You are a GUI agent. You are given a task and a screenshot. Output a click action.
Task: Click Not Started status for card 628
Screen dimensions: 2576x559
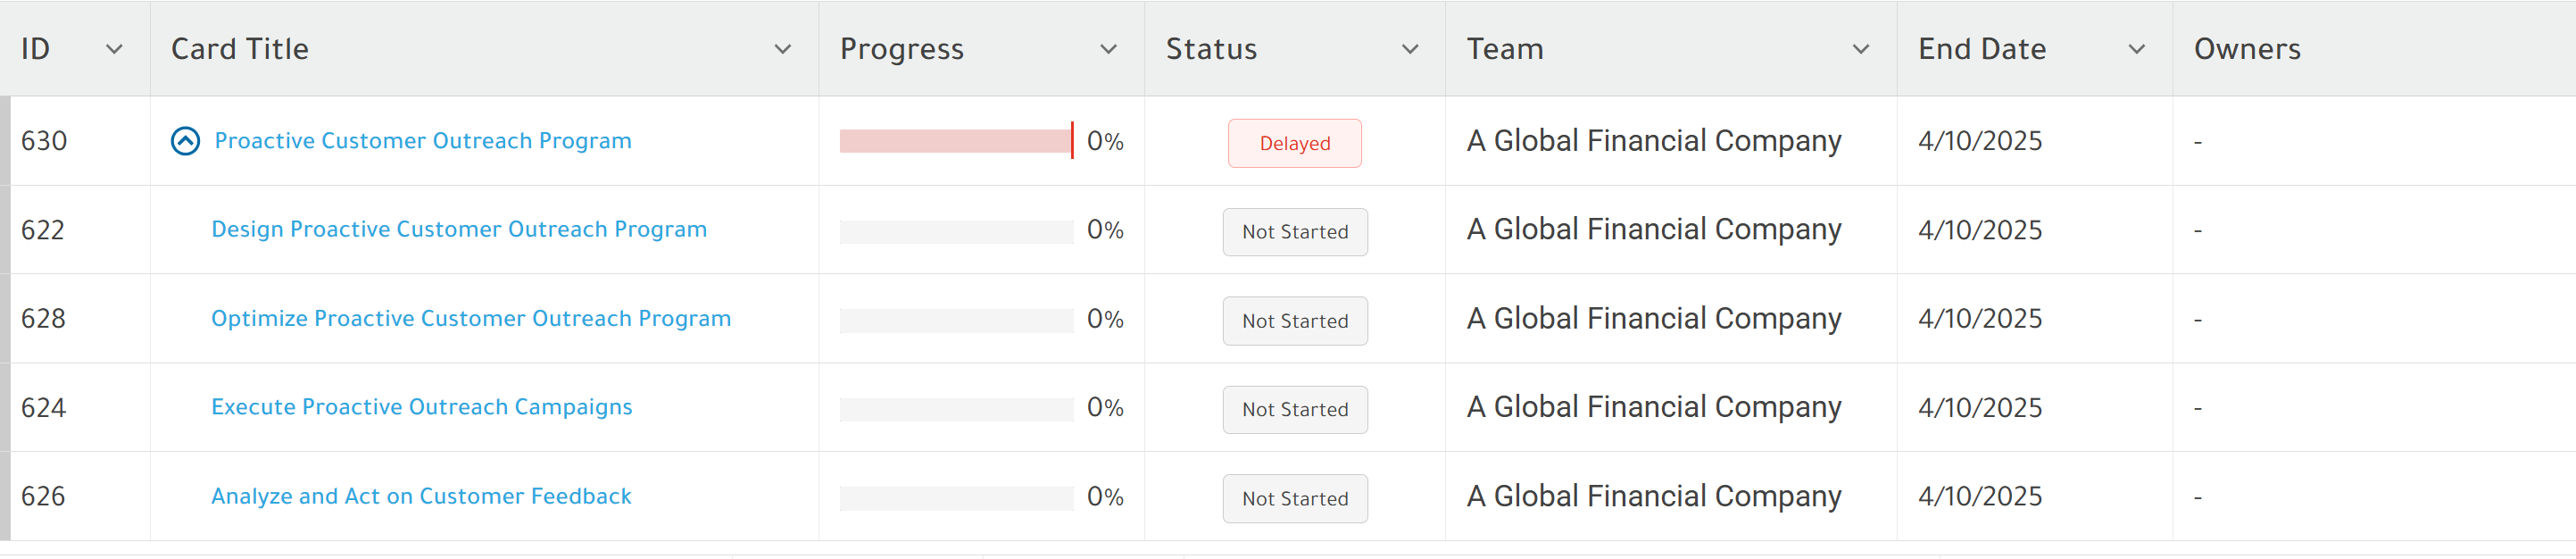(1295, 321)
